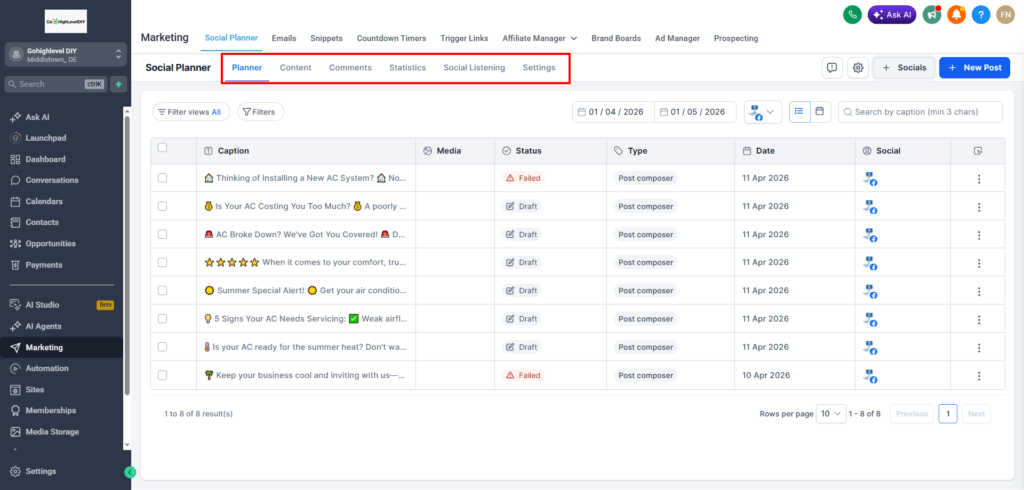Click Facebook social icon in Keep your business row
Screen dimensions: 1024x490
point(869,376)
